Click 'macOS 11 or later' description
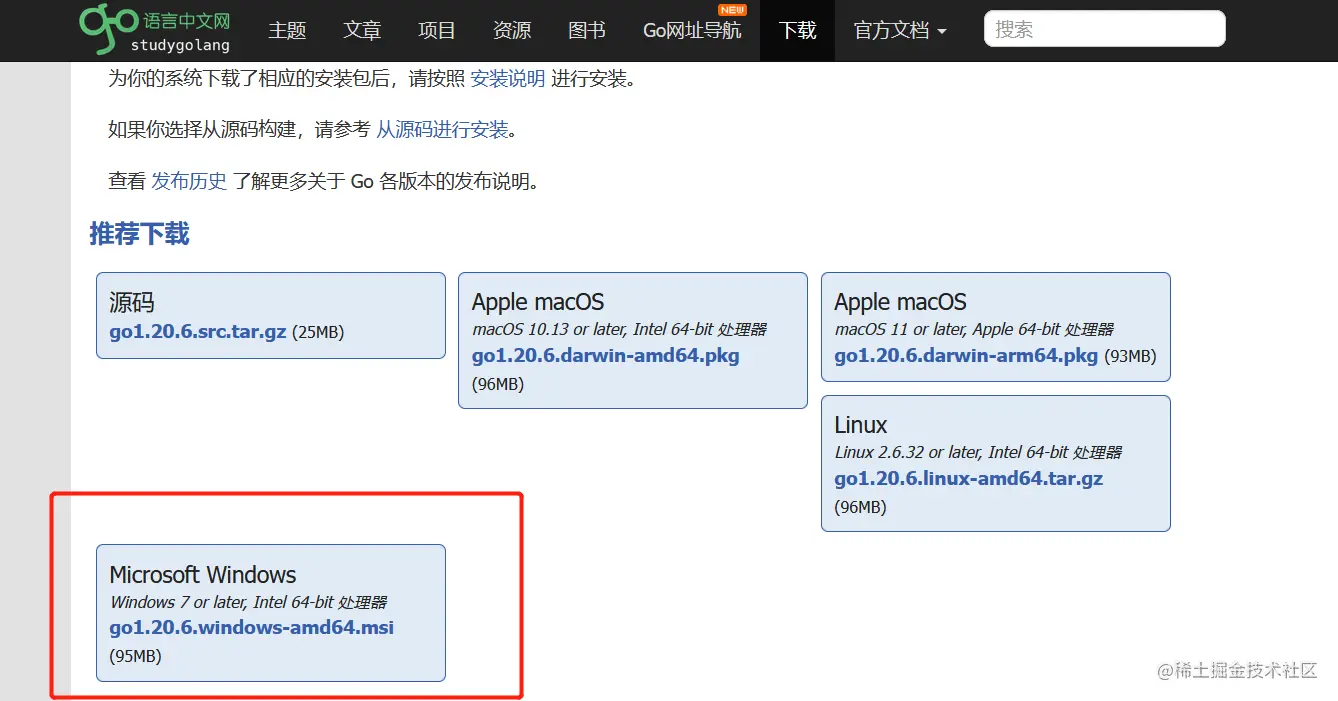Image resolution: width=1338 pixels, height=701 pixels. point(974,329)
